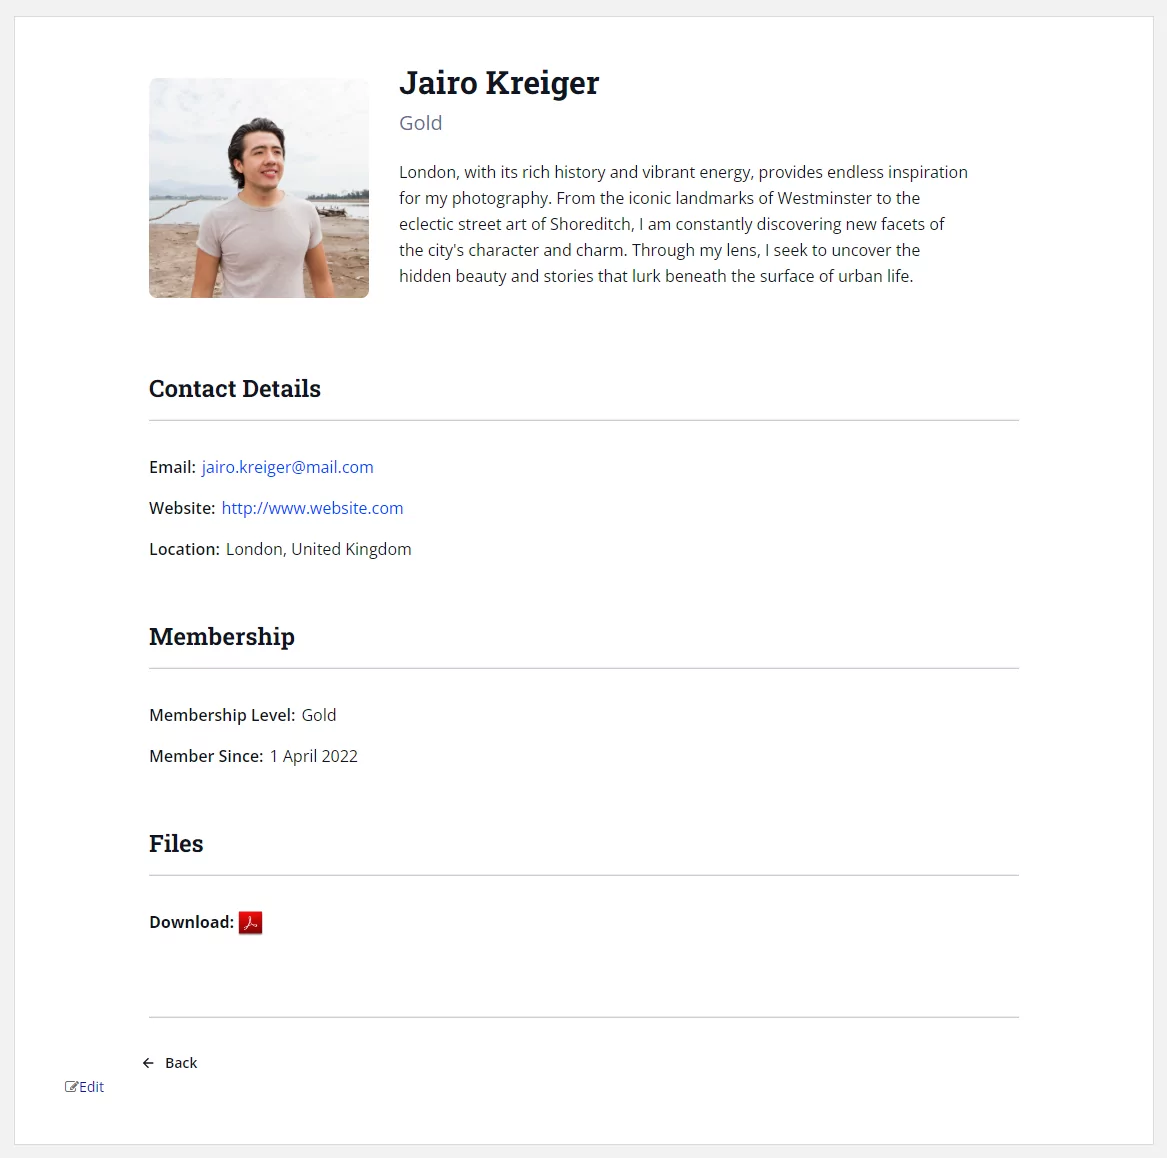1167x1158 pixels.
Task: Click the Email: label
Action: (172, 467)
